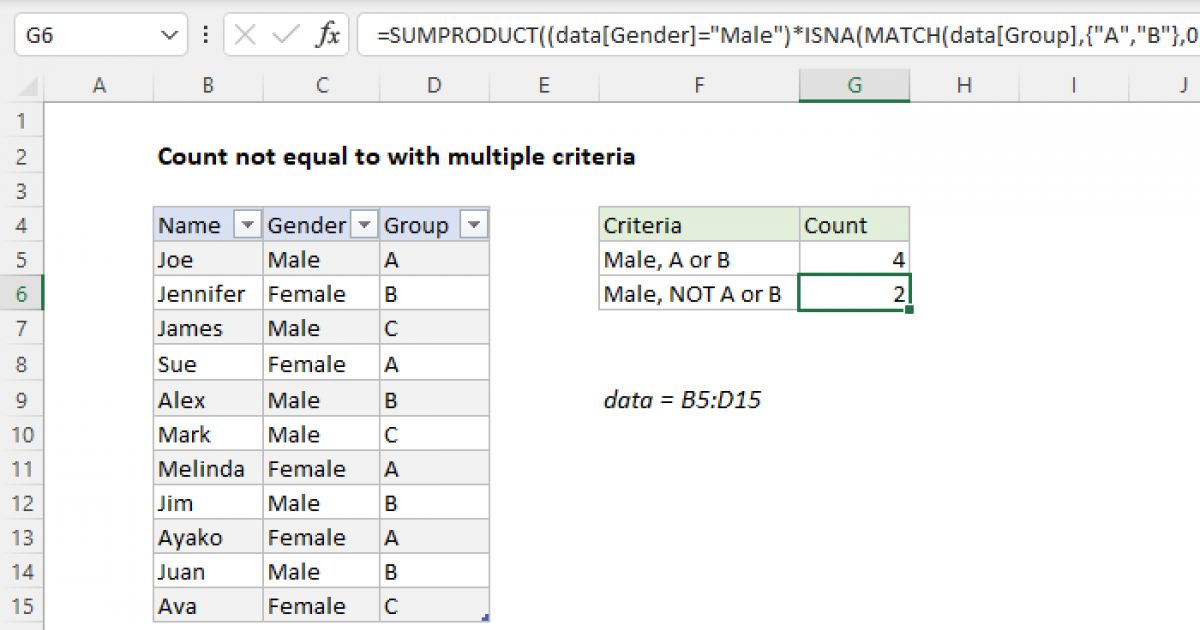Click the Cancel (X) icon beside the formula bar

[243, 34]
